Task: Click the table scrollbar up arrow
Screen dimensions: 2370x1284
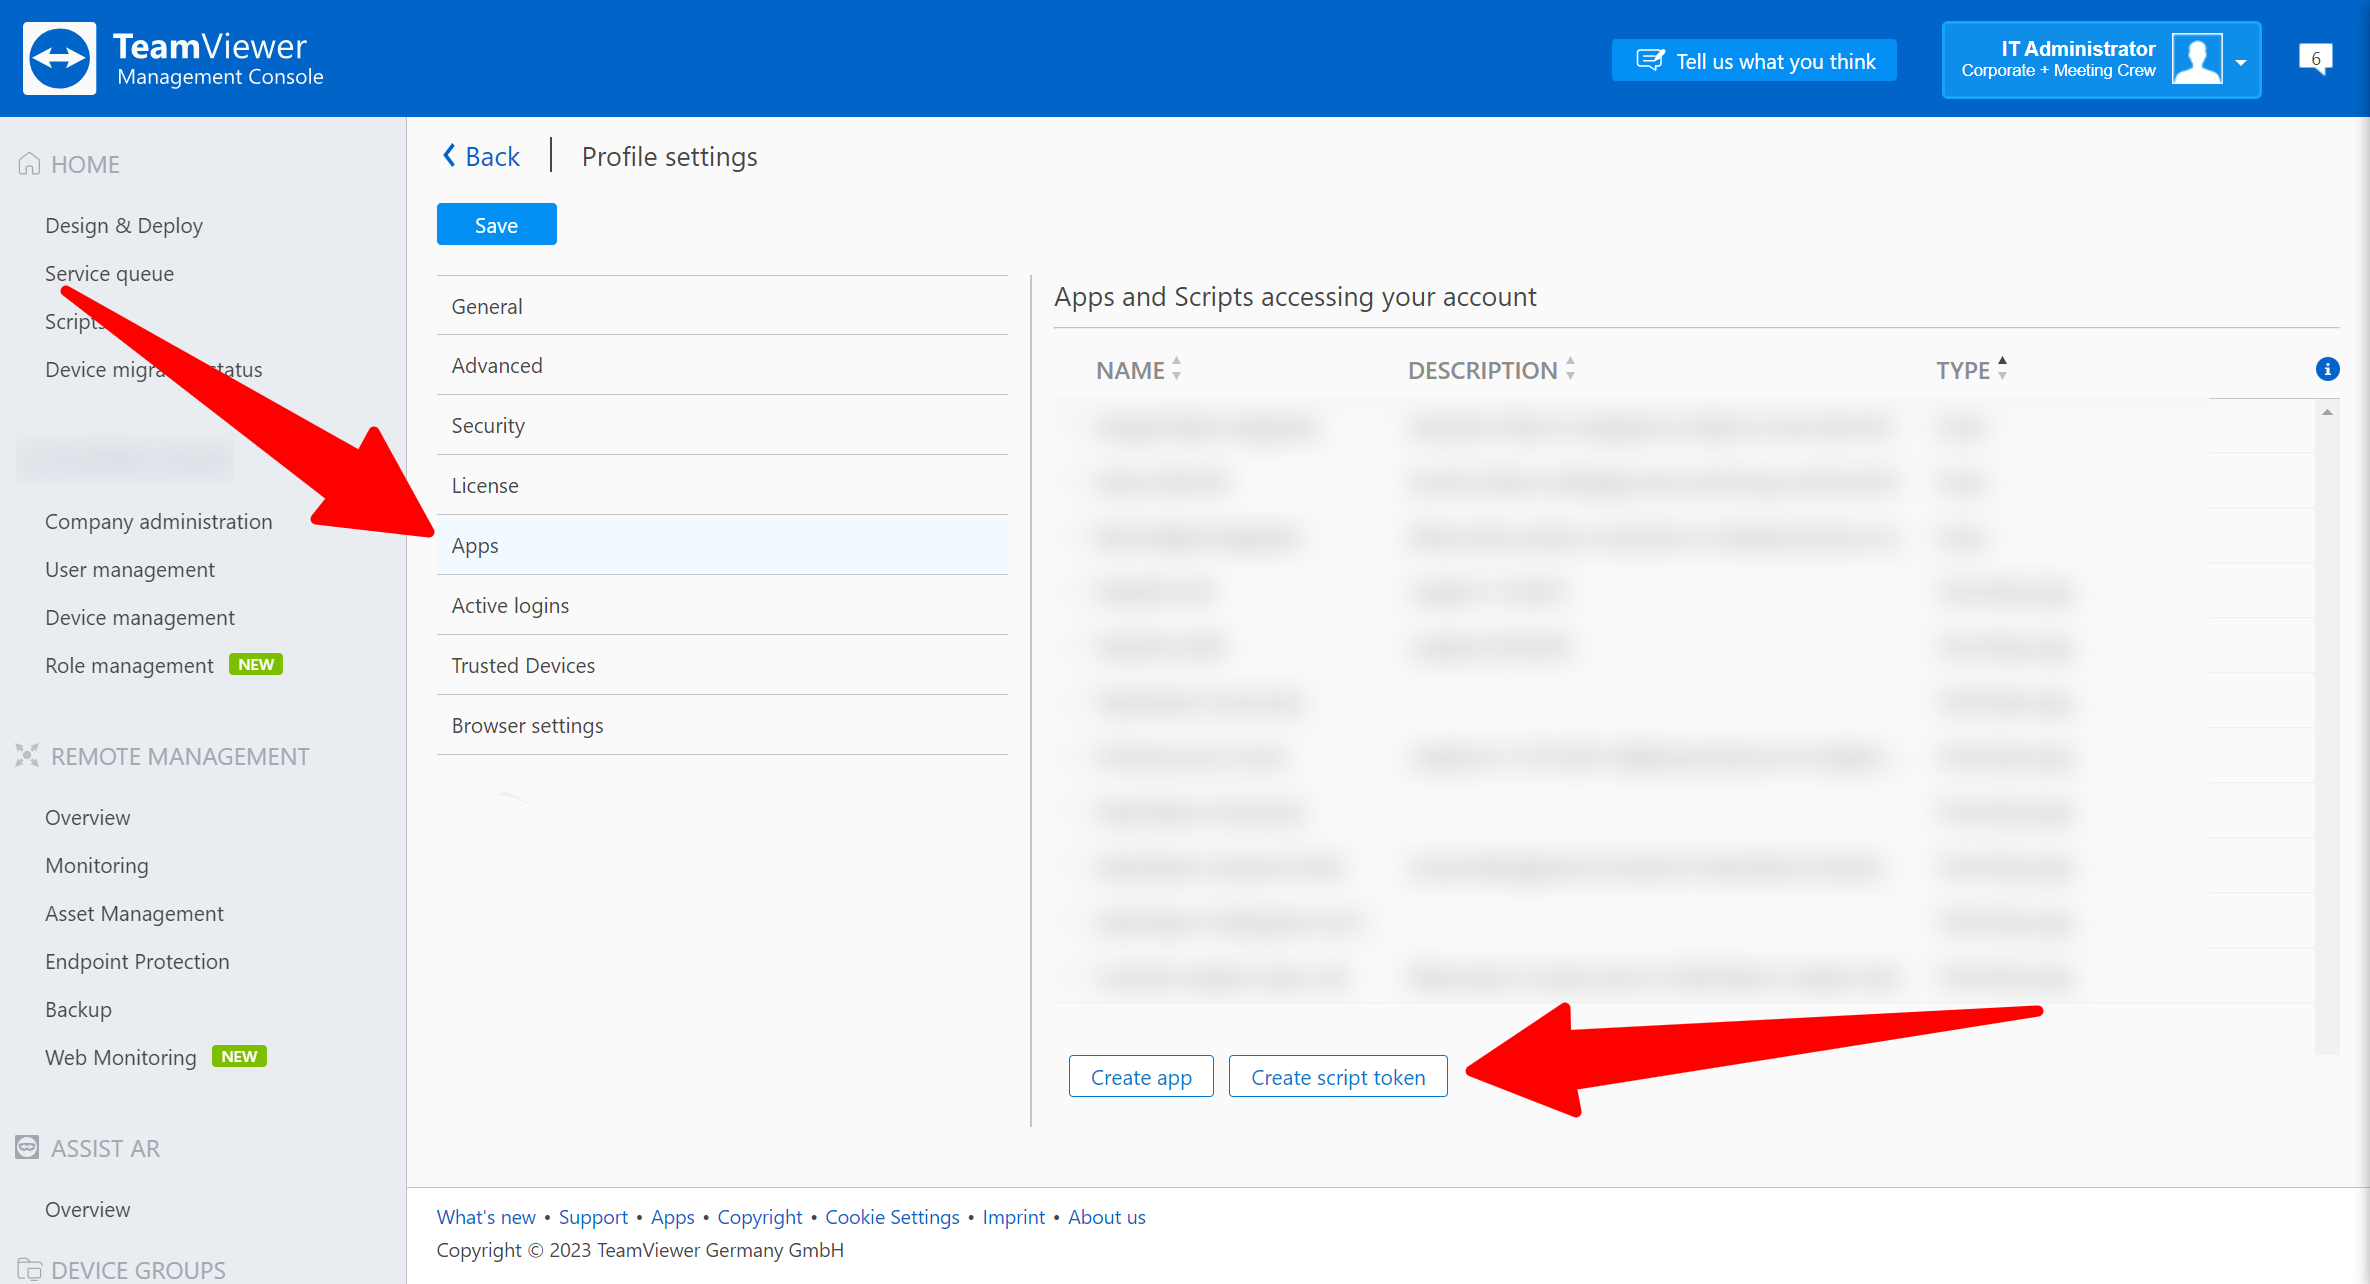Action: point(2327,412)
